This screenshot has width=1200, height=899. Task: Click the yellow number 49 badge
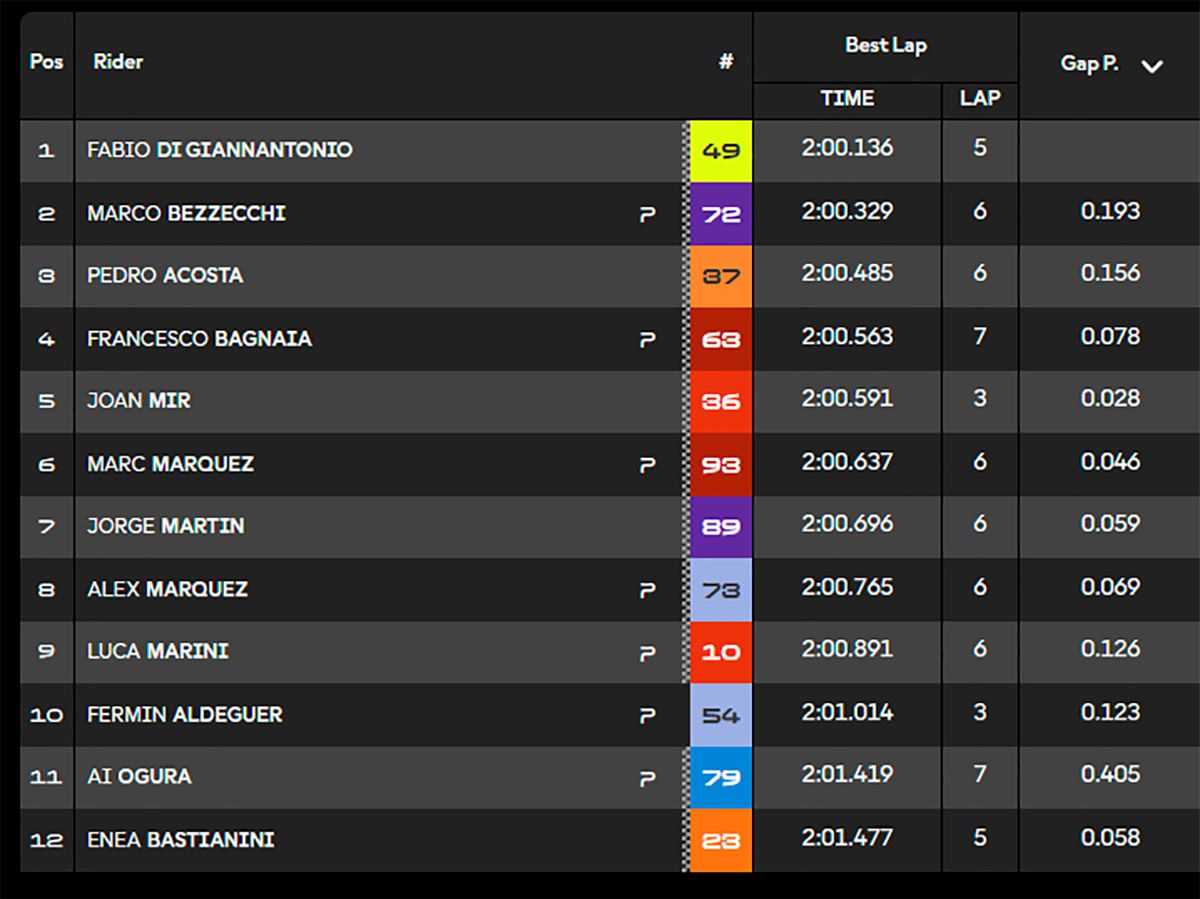coord(720,151)
